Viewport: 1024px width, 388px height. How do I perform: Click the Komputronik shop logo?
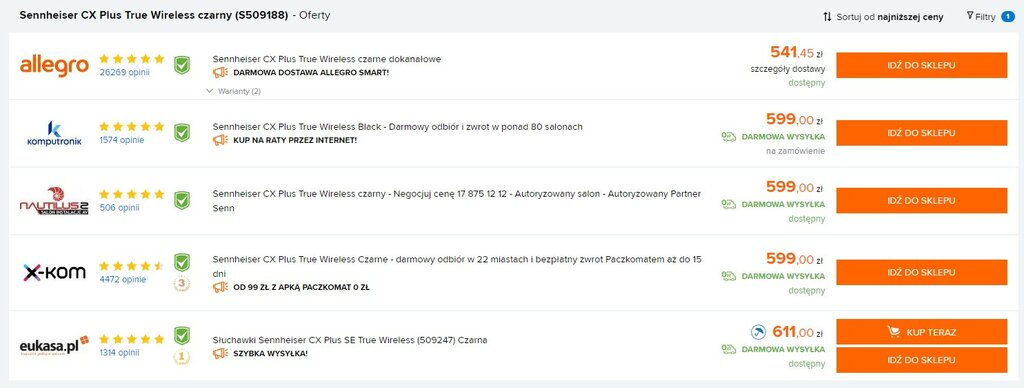click(54, 133)
